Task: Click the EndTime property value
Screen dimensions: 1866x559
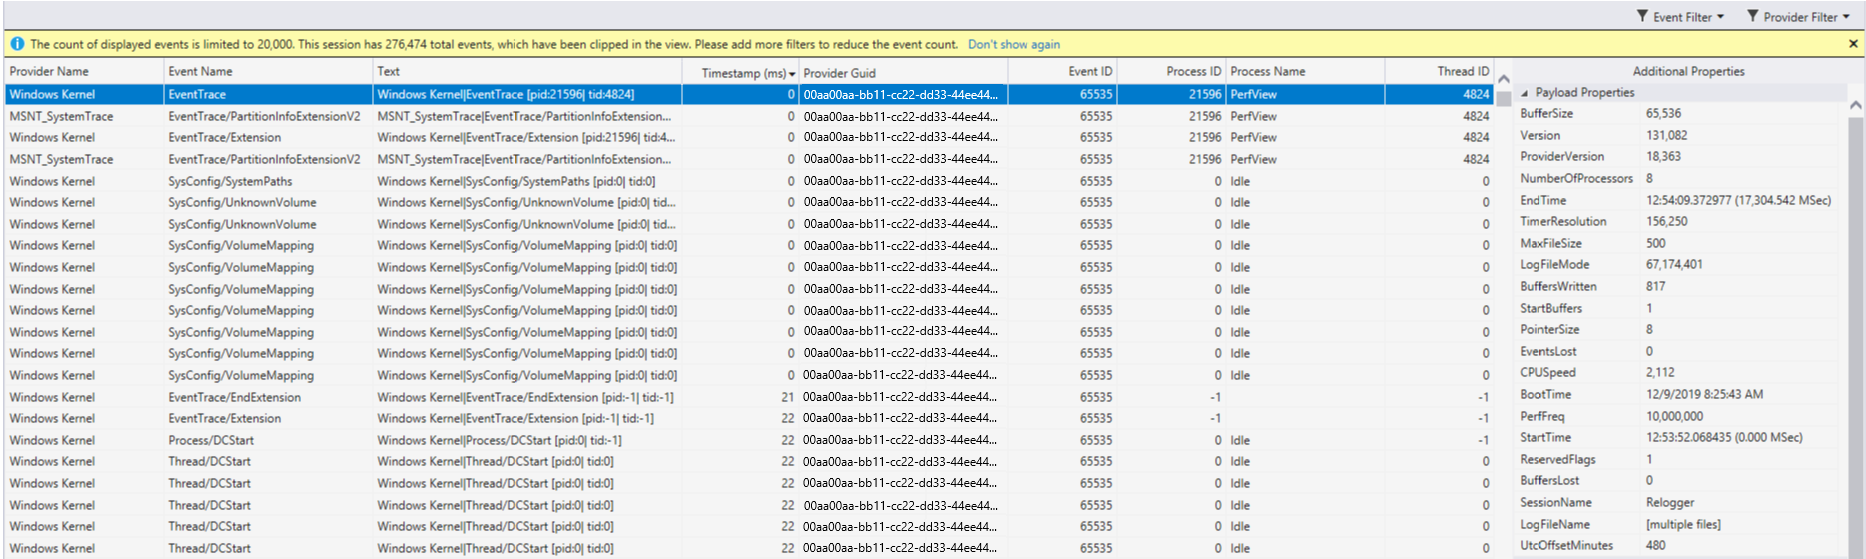Action: (x=1738, y=201)
